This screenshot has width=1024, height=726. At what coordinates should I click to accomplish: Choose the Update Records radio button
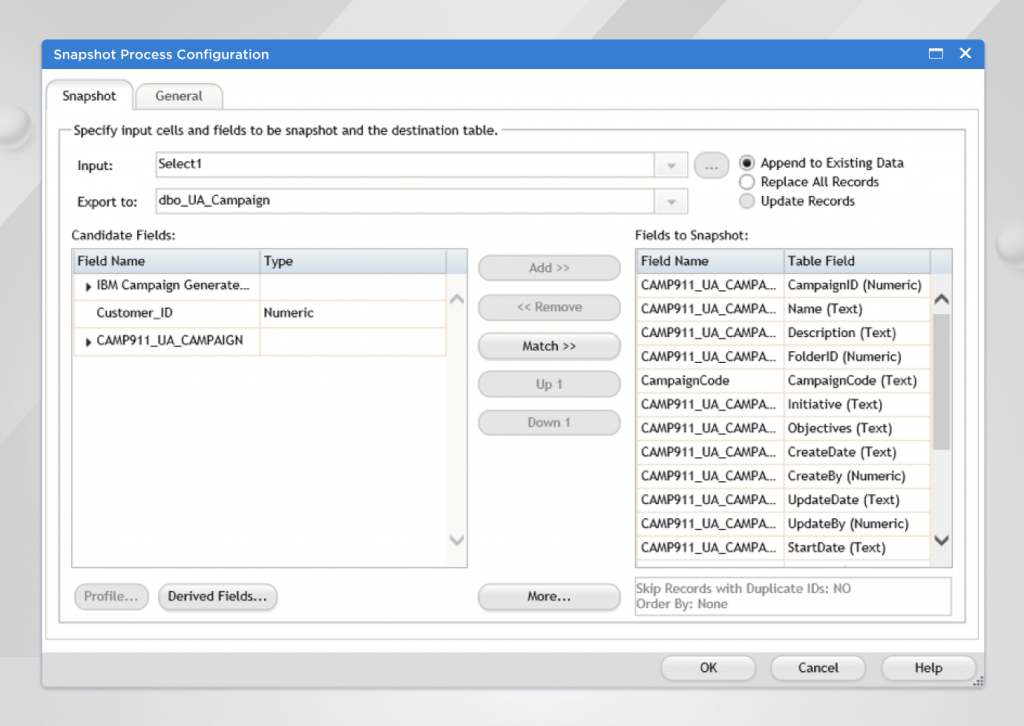(747, 201)
